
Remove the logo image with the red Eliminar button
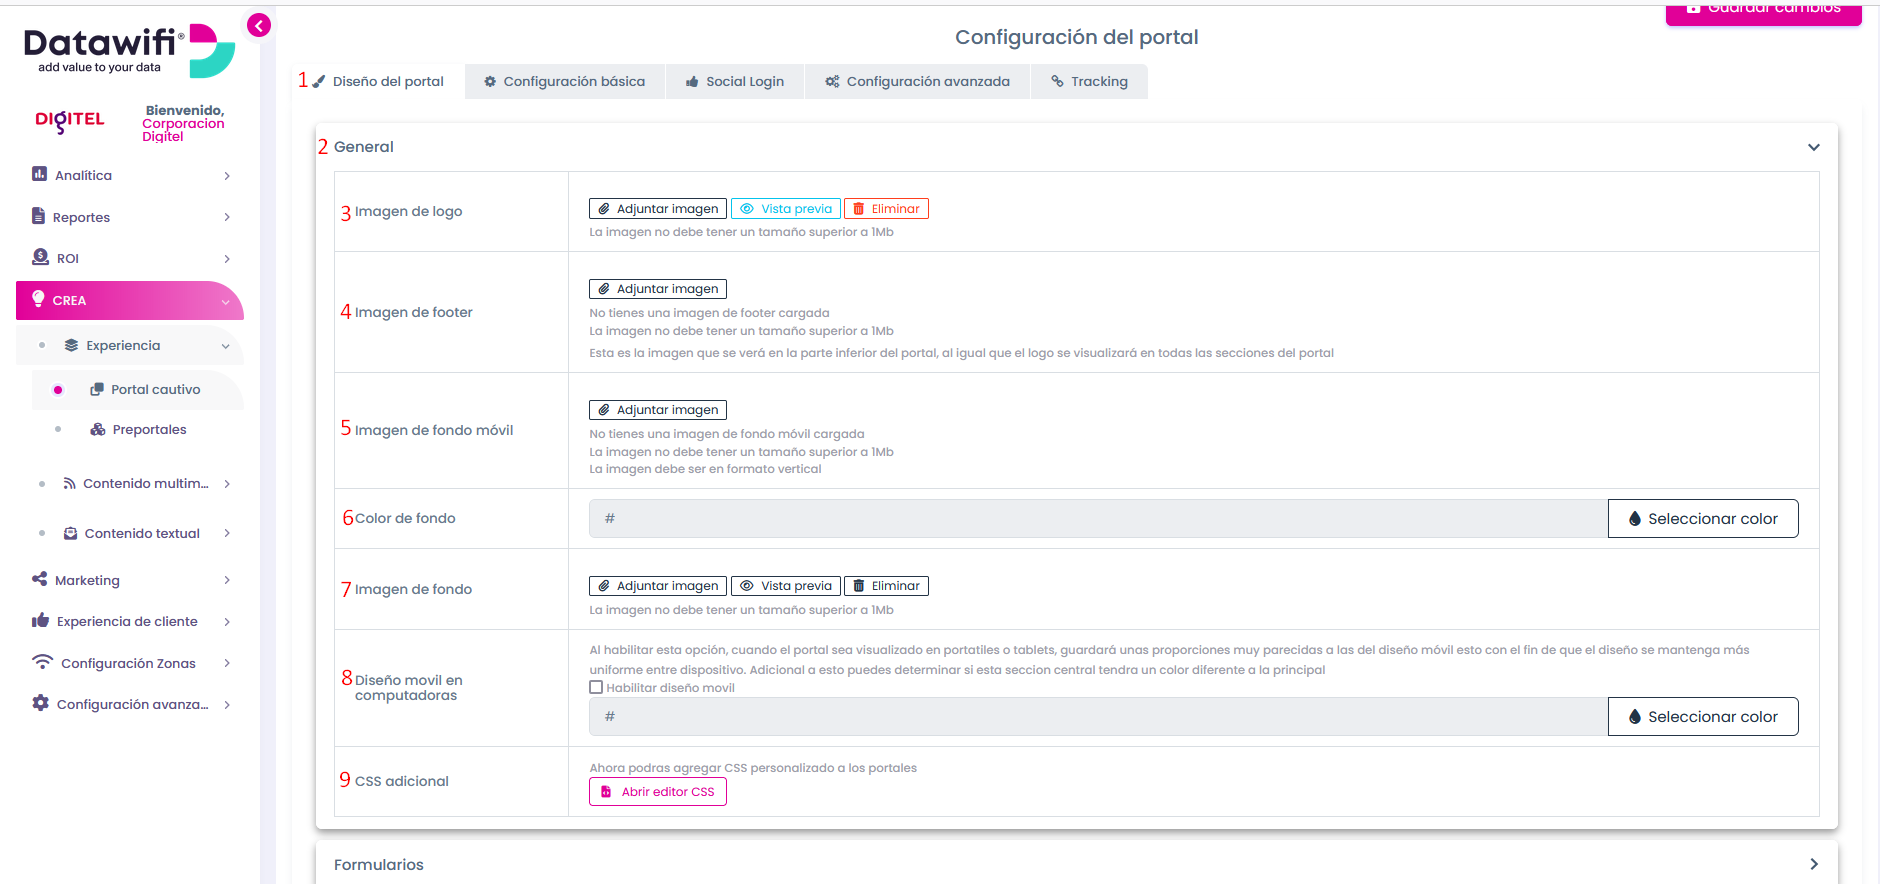(x=886, y=209)
